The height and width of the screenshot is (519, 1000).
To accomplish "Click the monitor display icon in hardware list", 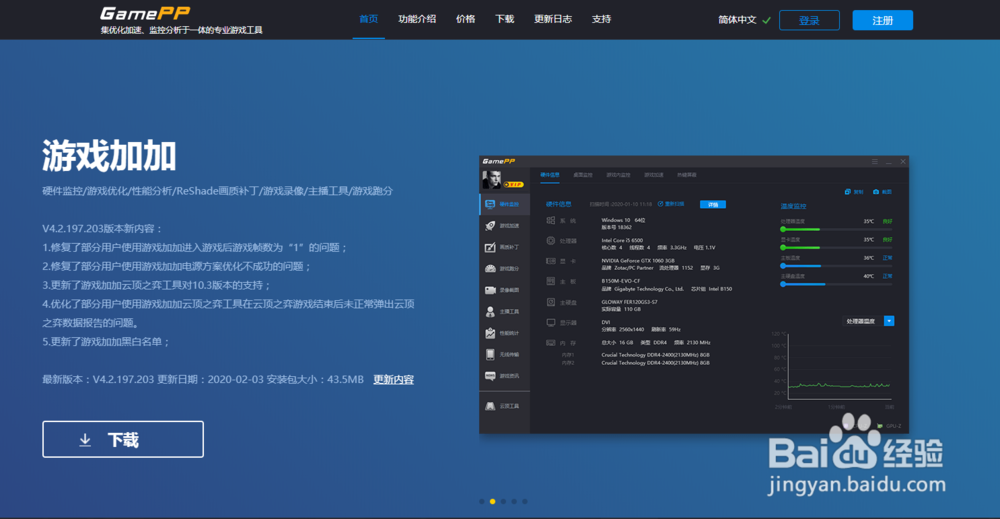I will pyautogui.click(x=550, y=323).
